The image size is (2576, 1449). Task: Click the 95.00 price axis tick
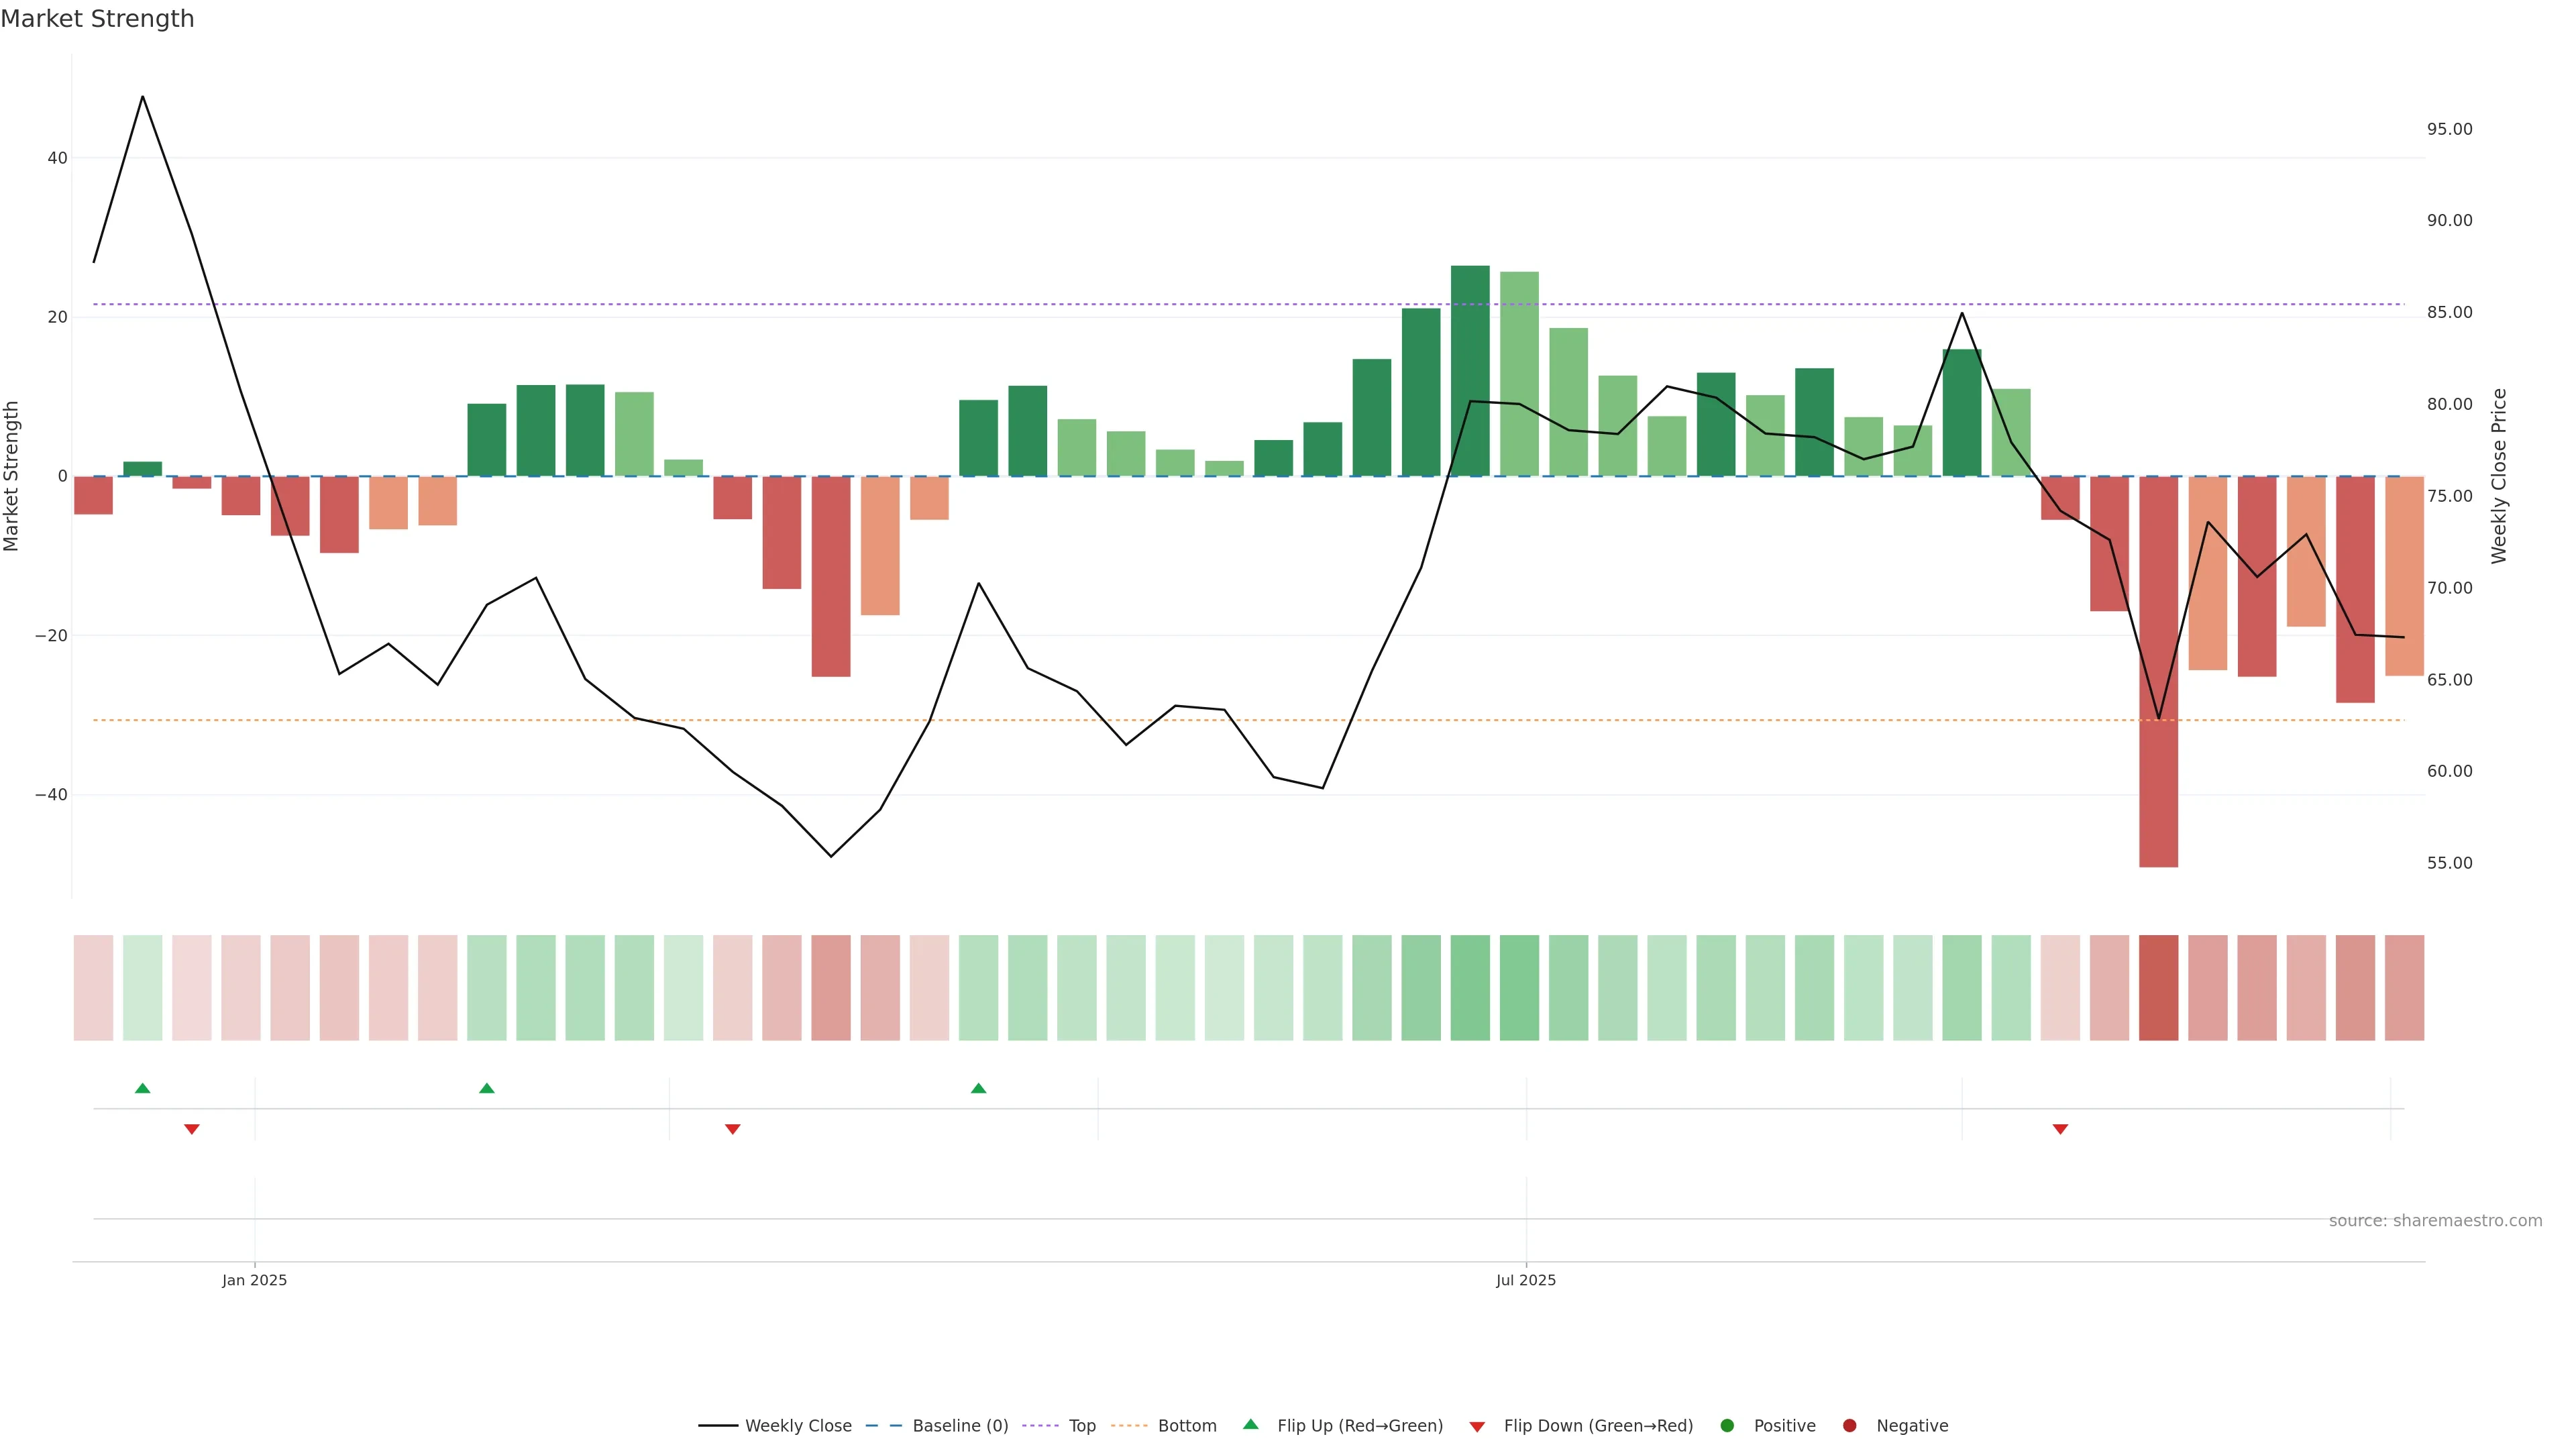pyautogui.click(x=2449, y=129)
